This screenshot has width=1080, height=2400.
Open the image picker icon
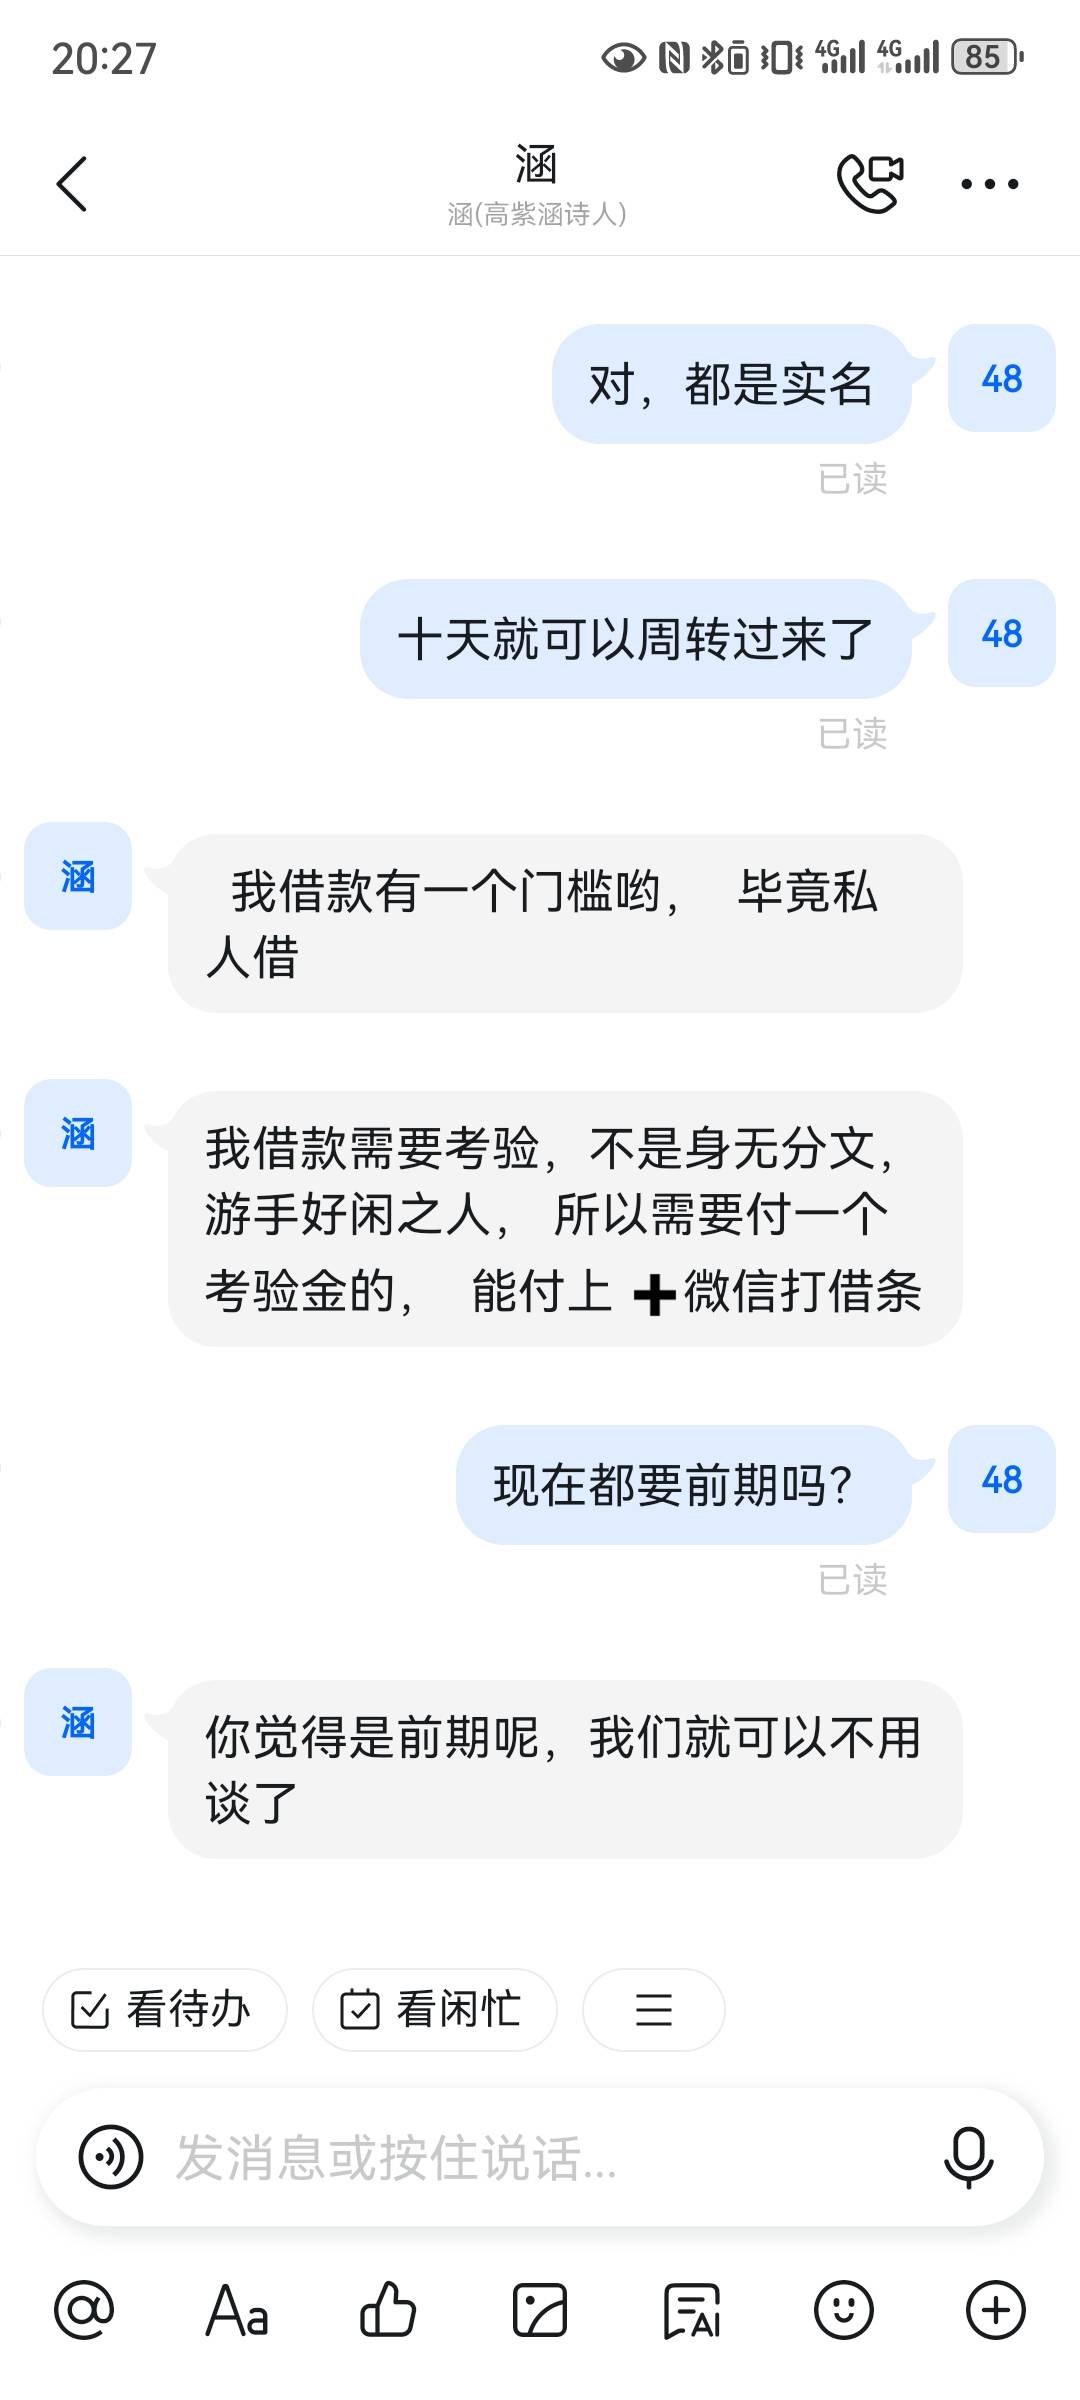(x=540, y=2310)
